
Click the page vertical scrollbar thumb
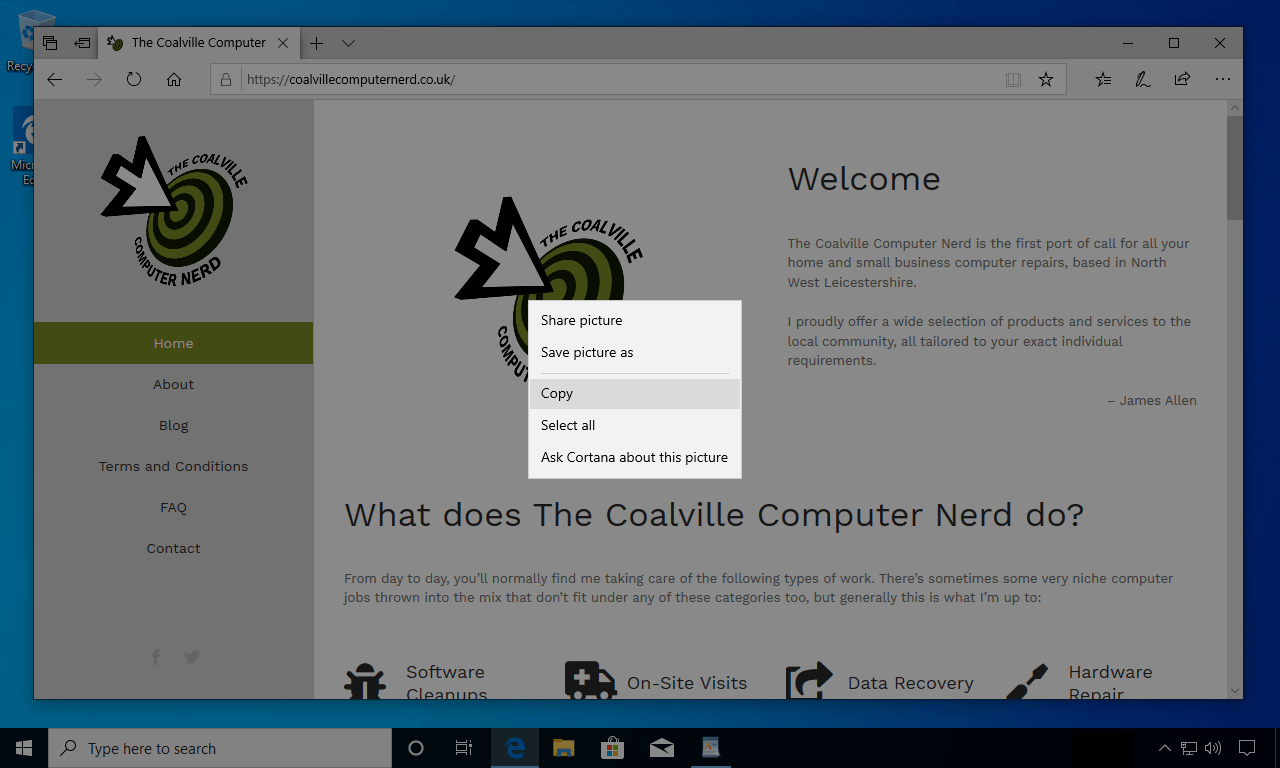pyautogui.click(x=1235, y=167)
